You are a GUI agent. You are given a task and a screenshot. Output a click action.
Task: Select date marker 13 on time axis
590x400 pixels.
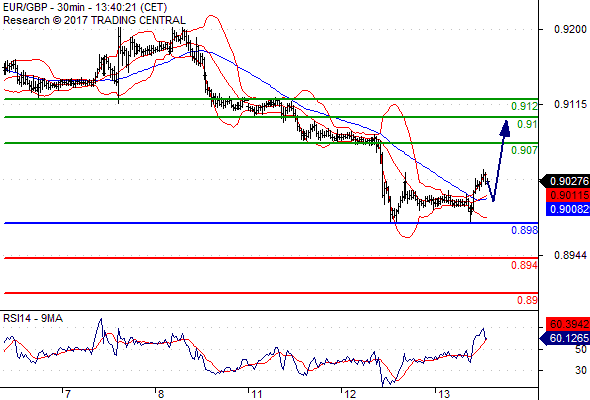tap(444, 394)
